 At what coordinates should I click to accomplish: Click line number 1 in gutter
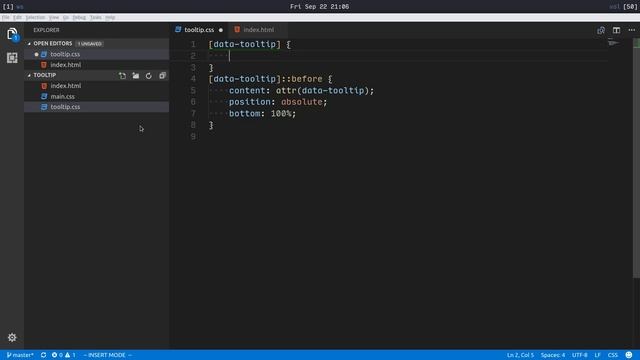click(x=193, y=44)
